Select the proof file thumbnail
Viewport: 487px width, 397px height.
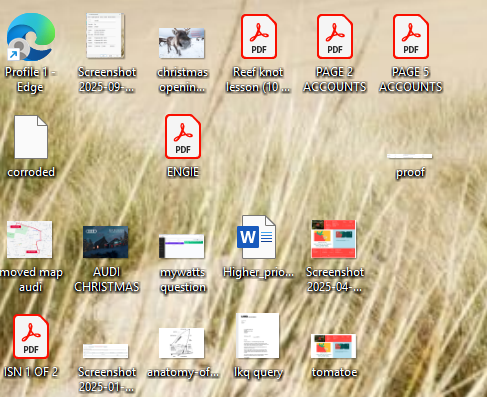410,156
